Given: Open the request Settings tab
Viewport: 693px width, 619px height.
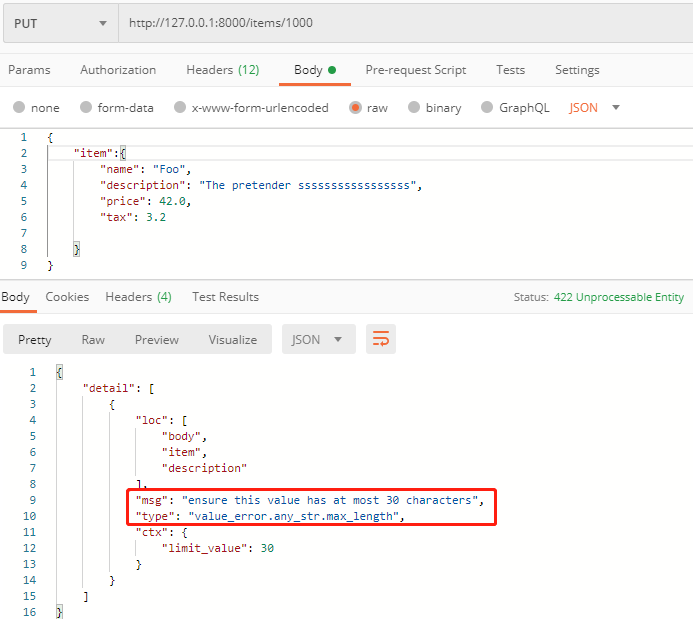Looking at the screenshot, I should 577,70.
